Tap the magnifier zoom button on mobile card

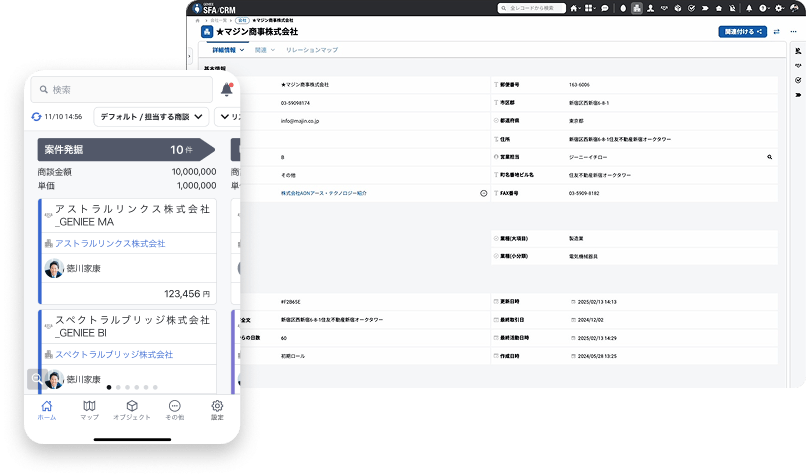coord(37,379)
